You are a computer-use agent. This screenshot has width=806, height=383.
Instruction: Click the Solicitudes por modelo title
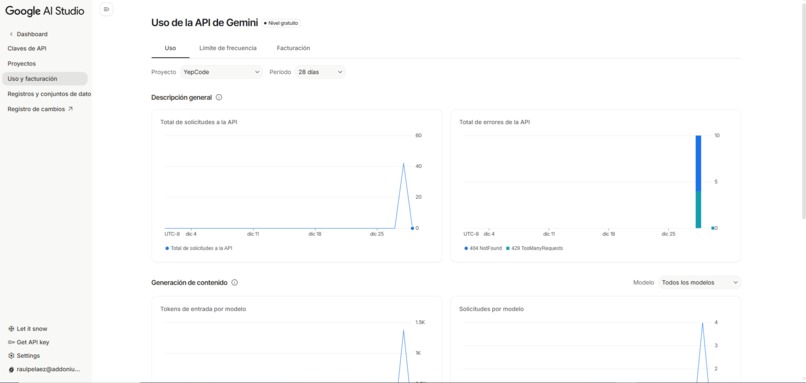491,309
